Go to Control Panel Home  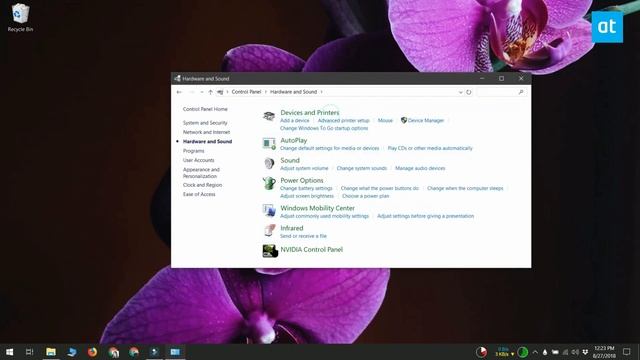point(205,109)
